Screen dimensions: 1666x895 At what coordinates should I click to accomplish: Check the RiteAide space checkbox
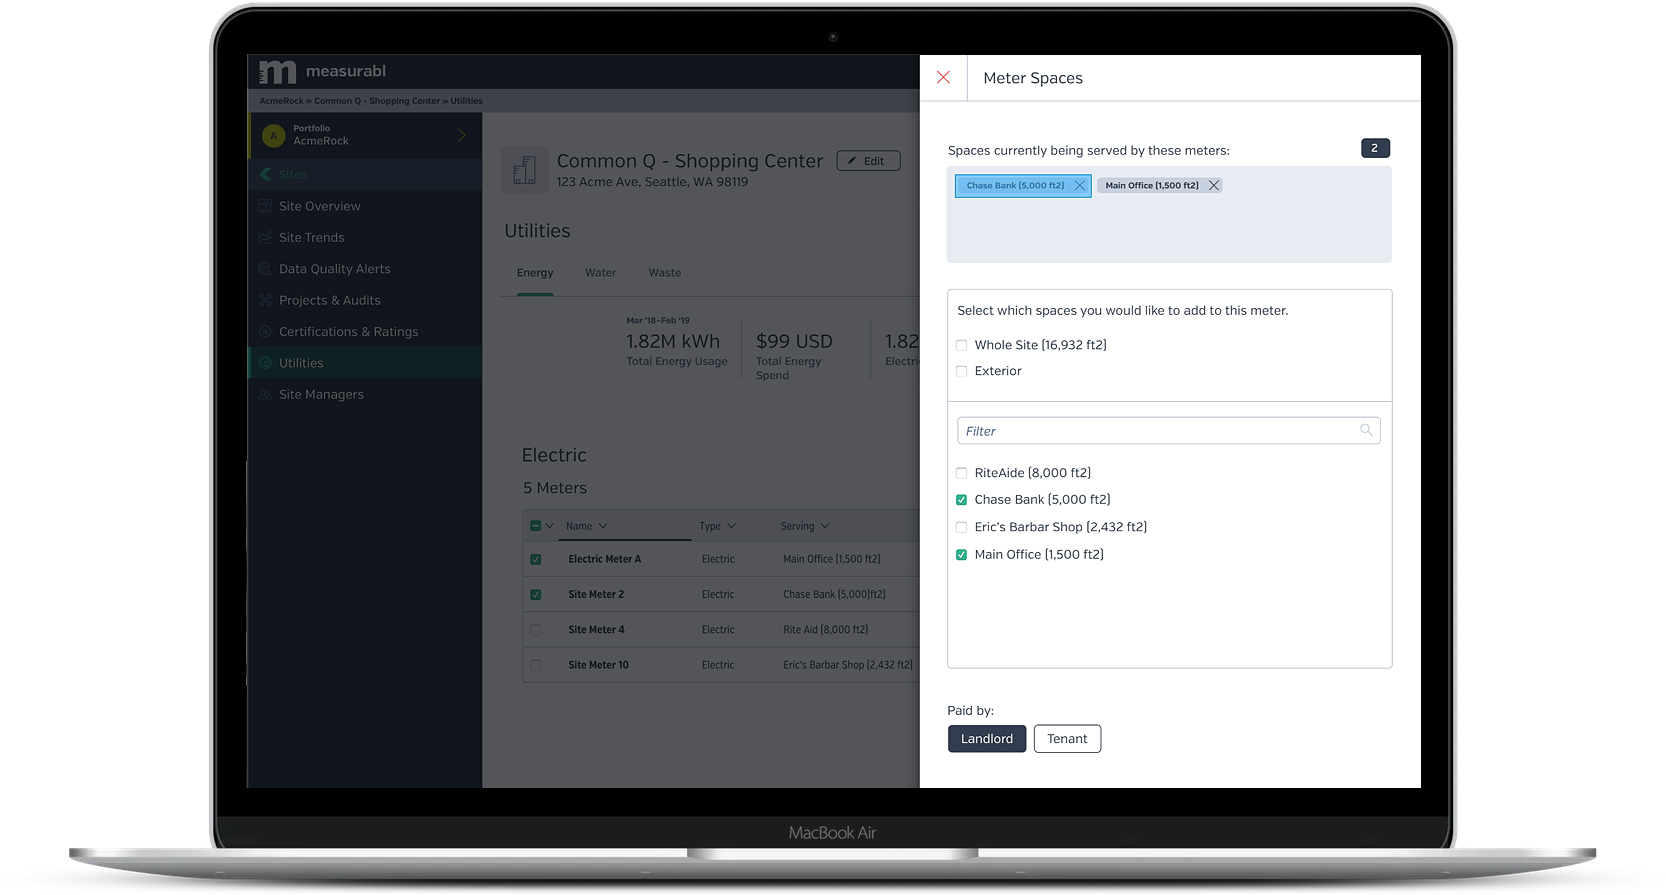961,473
